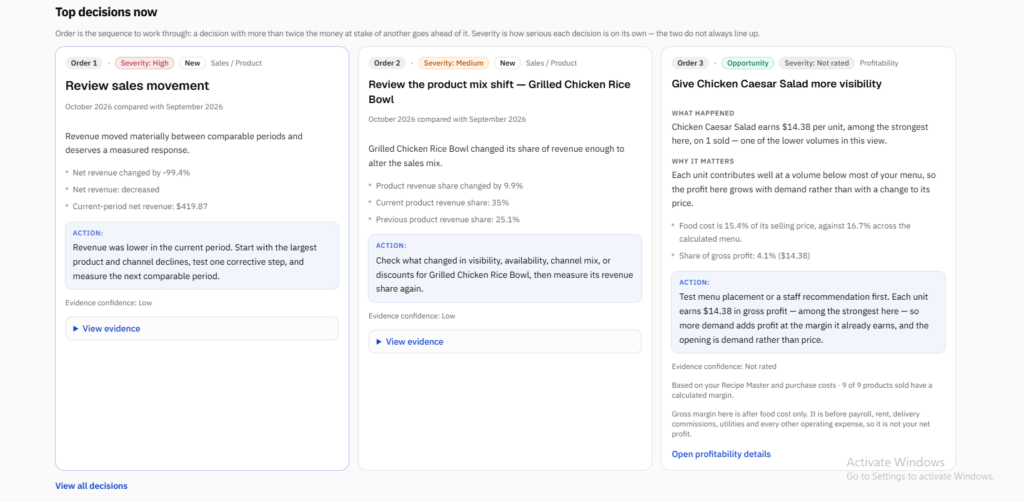This screenshot has width=1024, height=502.
Task: Click the Net revenue: decreased line
Action: tap(116, 189)
